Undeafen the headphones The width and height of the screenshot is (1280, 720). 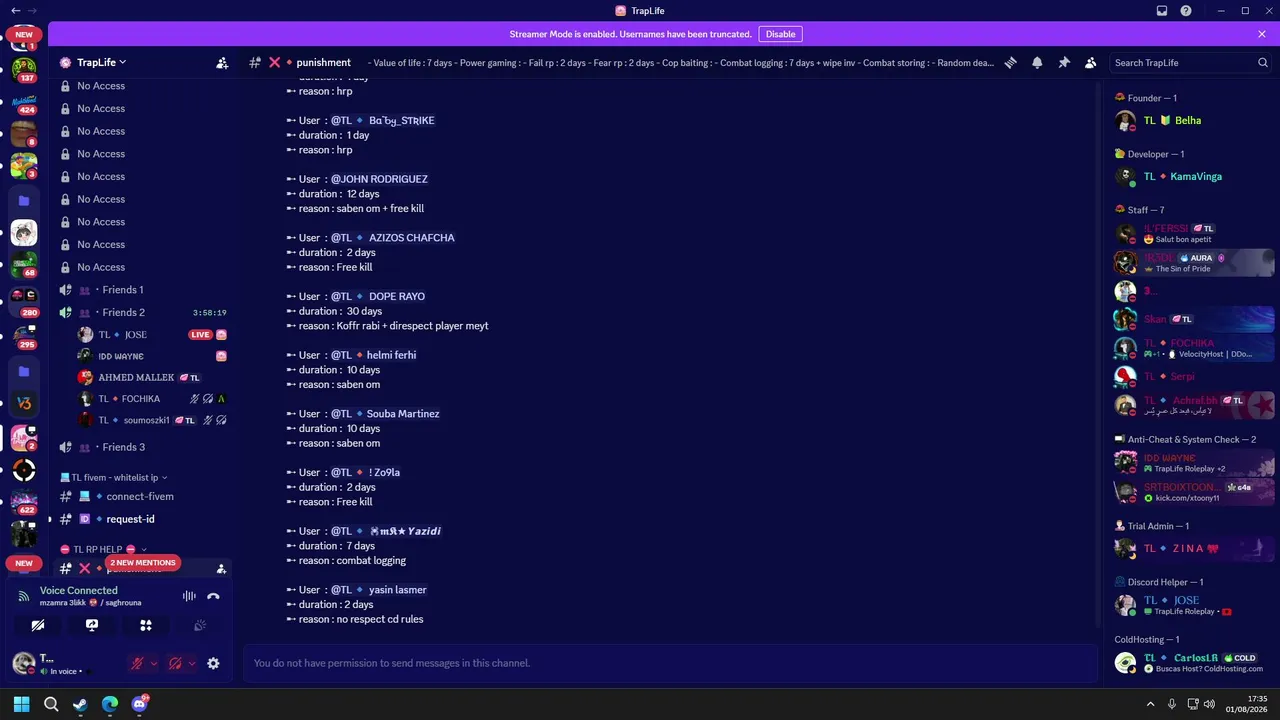tap(175, 663)
